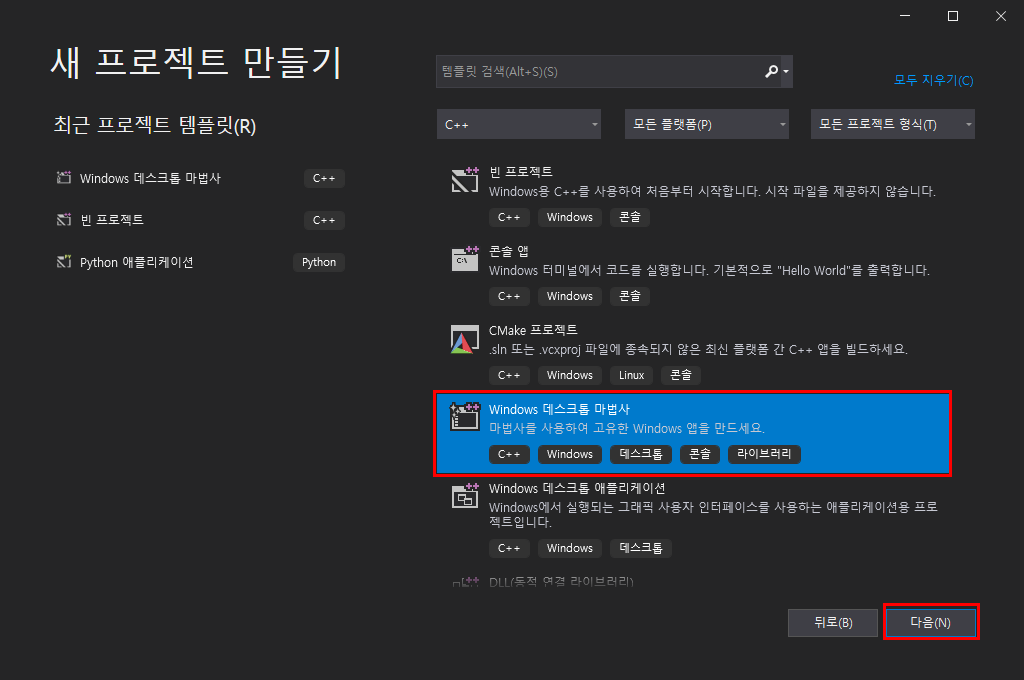This screenshot has width=1024, height=680.
Task: Maximize the new project dialog window
Action: tap(953, 16)
